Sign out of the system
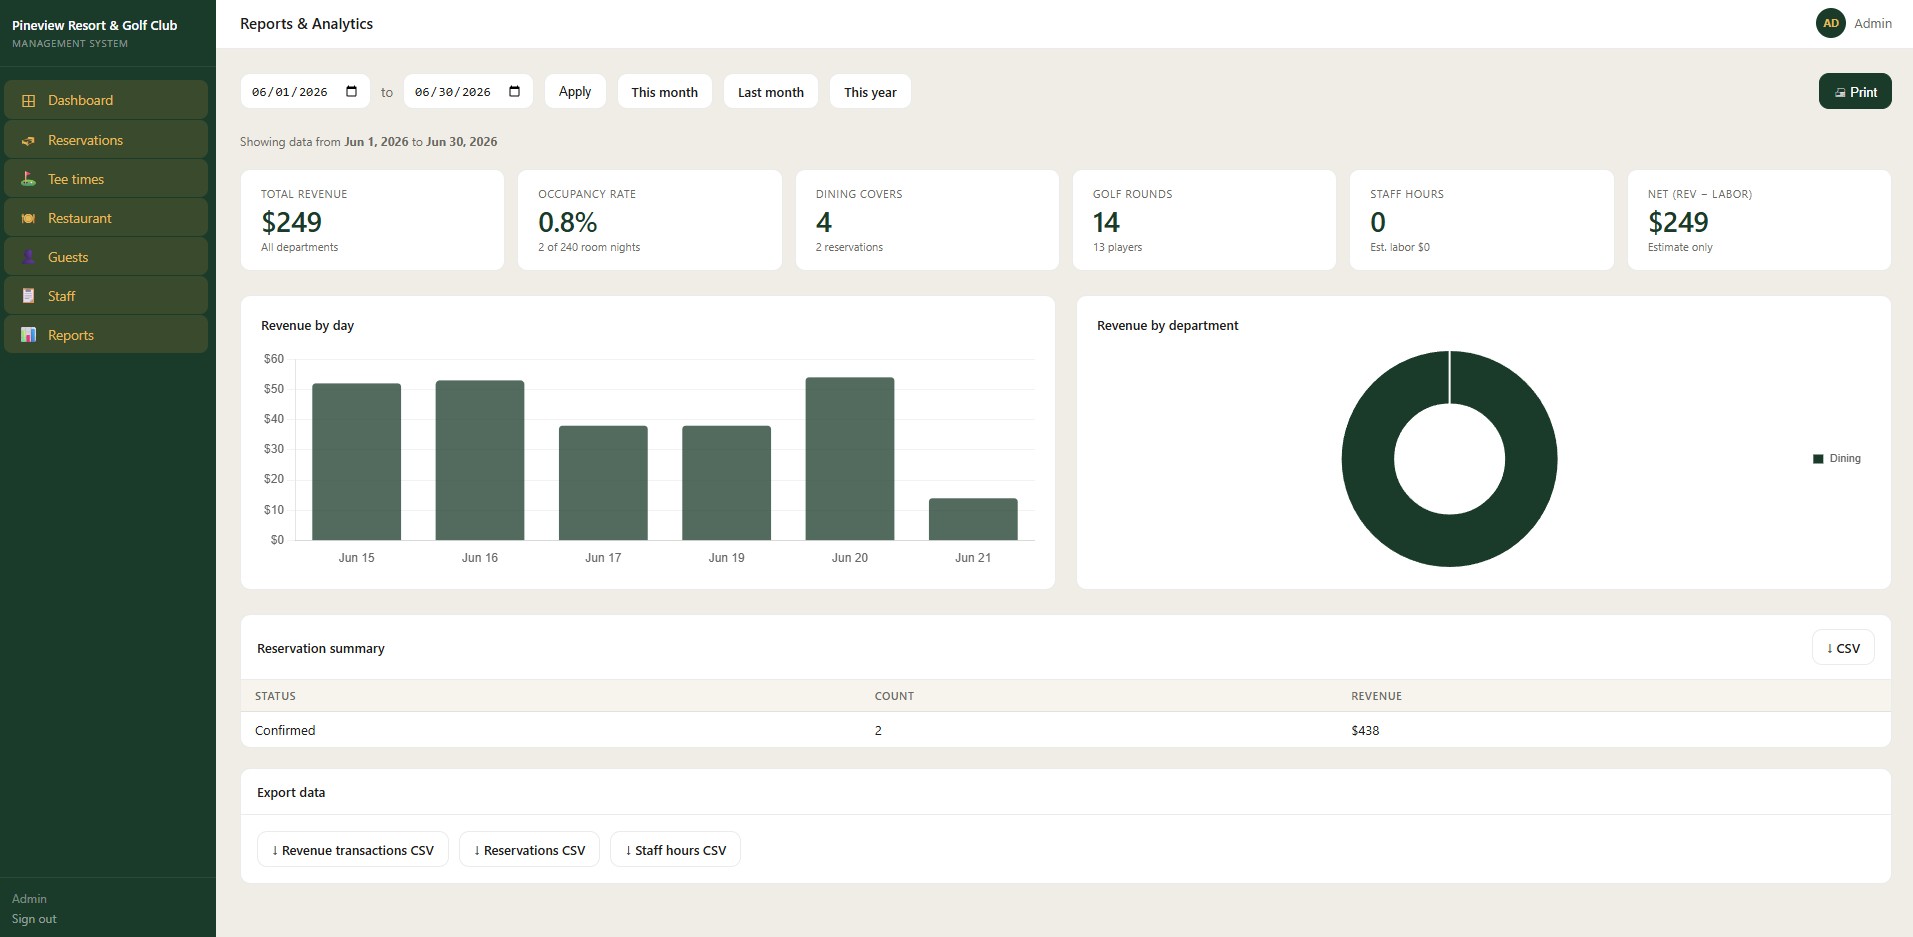This screenshot has height=937, width=1913. [x=34, y=919]
